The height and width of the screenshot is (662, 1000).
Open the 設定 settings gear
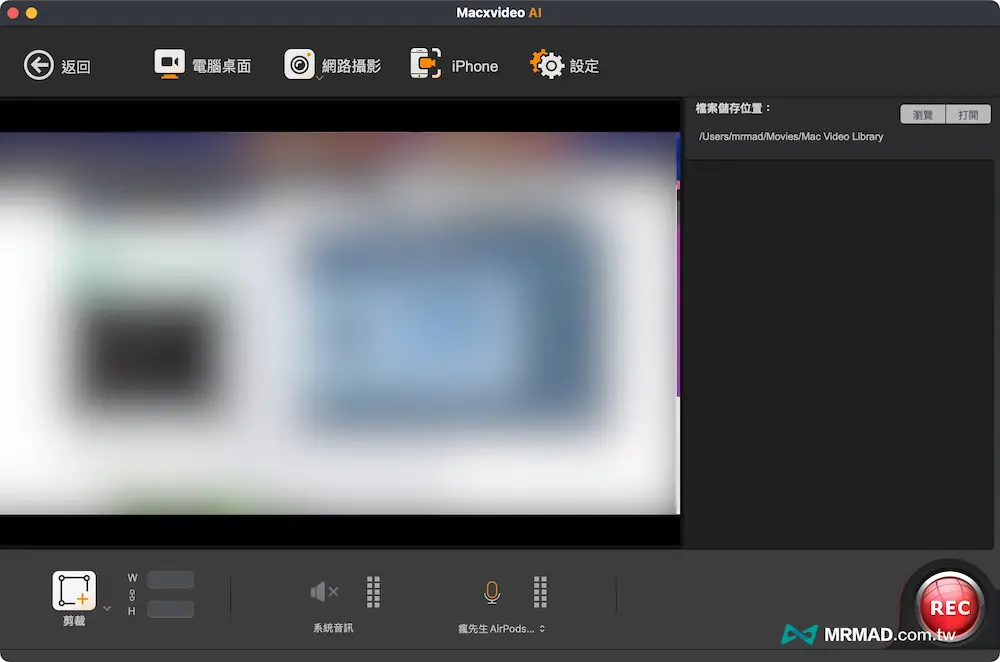[x=547, y=65]
